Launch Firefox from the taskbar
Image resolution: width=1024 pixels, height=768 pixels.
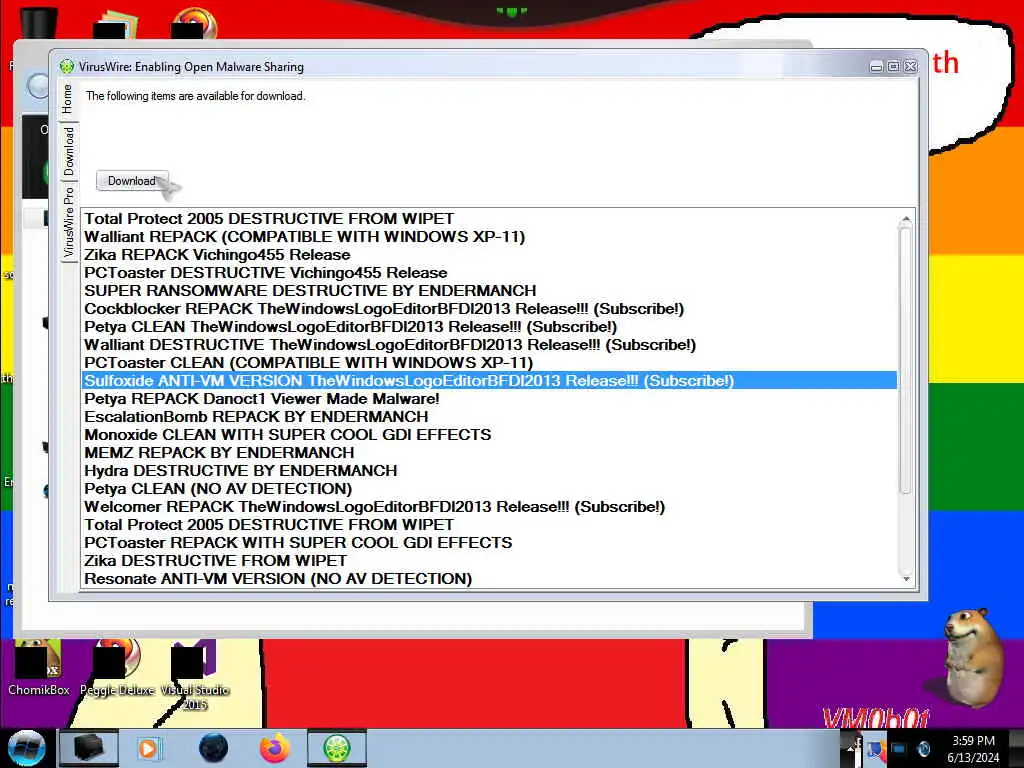click(275, 748)
